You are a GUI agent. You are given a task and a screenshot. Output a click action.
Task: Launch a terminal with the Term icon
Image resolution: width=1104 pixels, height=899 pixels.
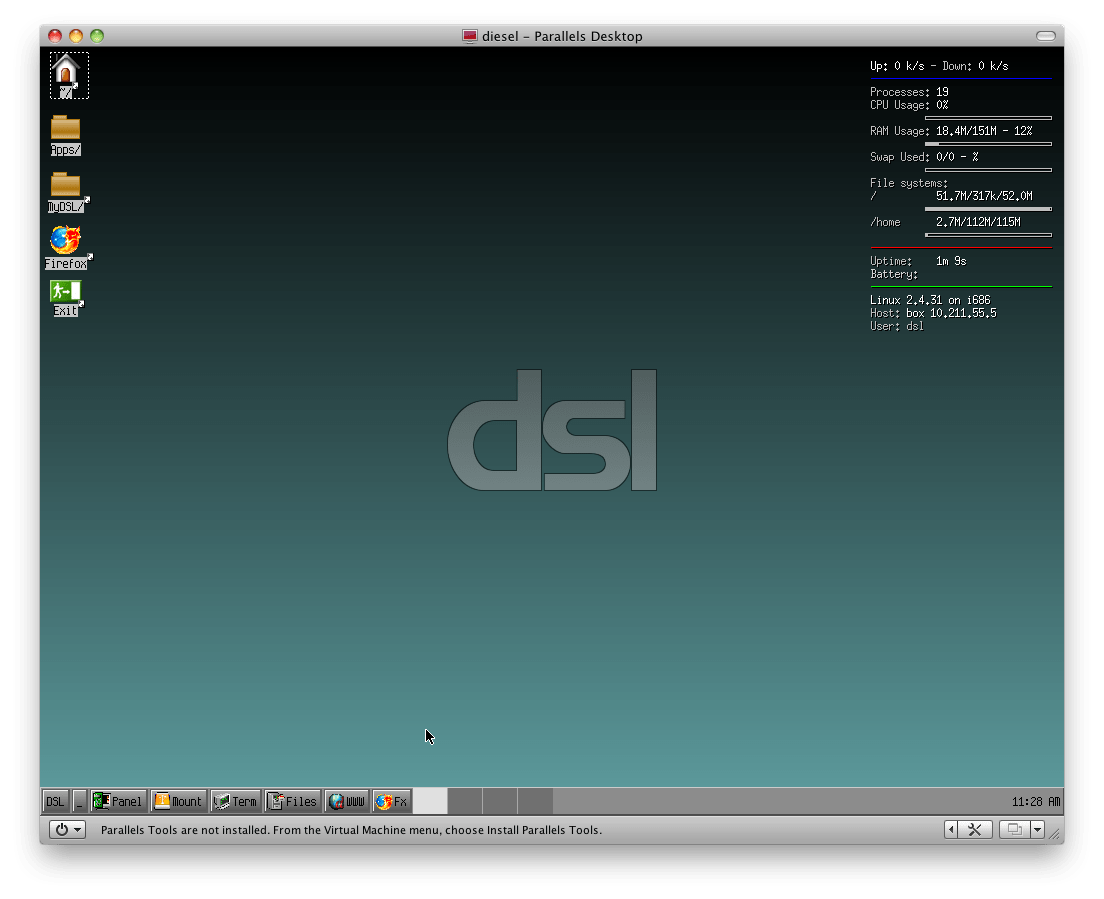tap(236, 801)
